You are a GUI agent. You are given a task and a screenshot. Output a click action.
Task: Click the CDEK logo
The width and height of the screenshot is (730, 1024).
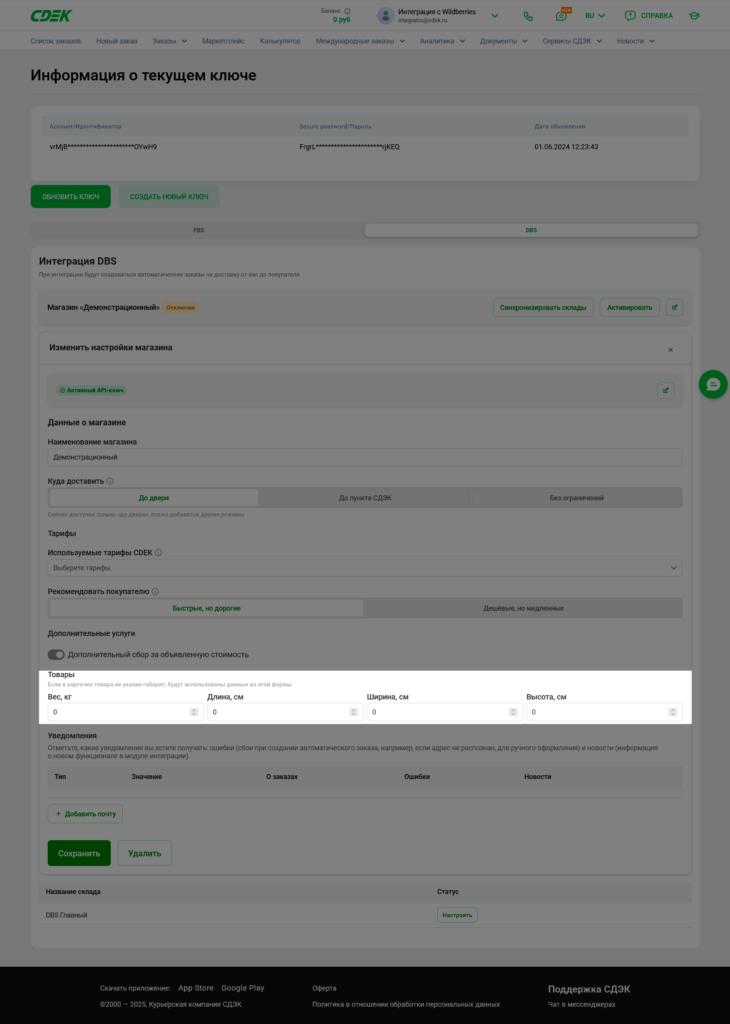pos(51,16)
